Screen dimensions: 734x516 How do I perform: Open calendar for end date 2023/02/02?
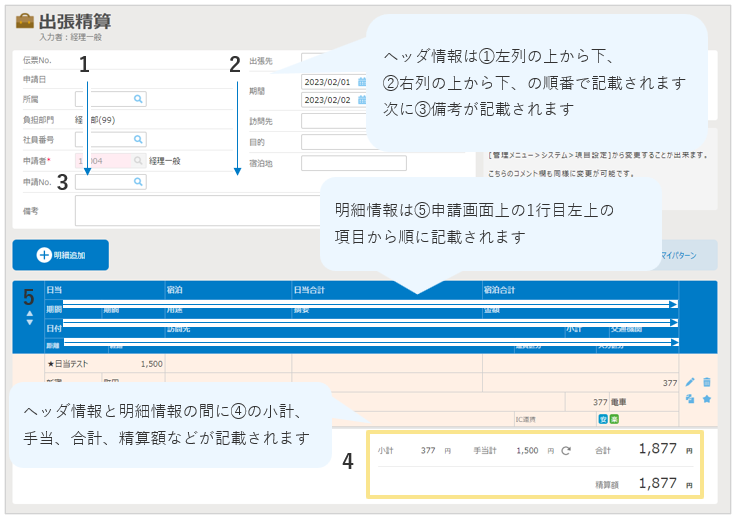pos(361,99)
